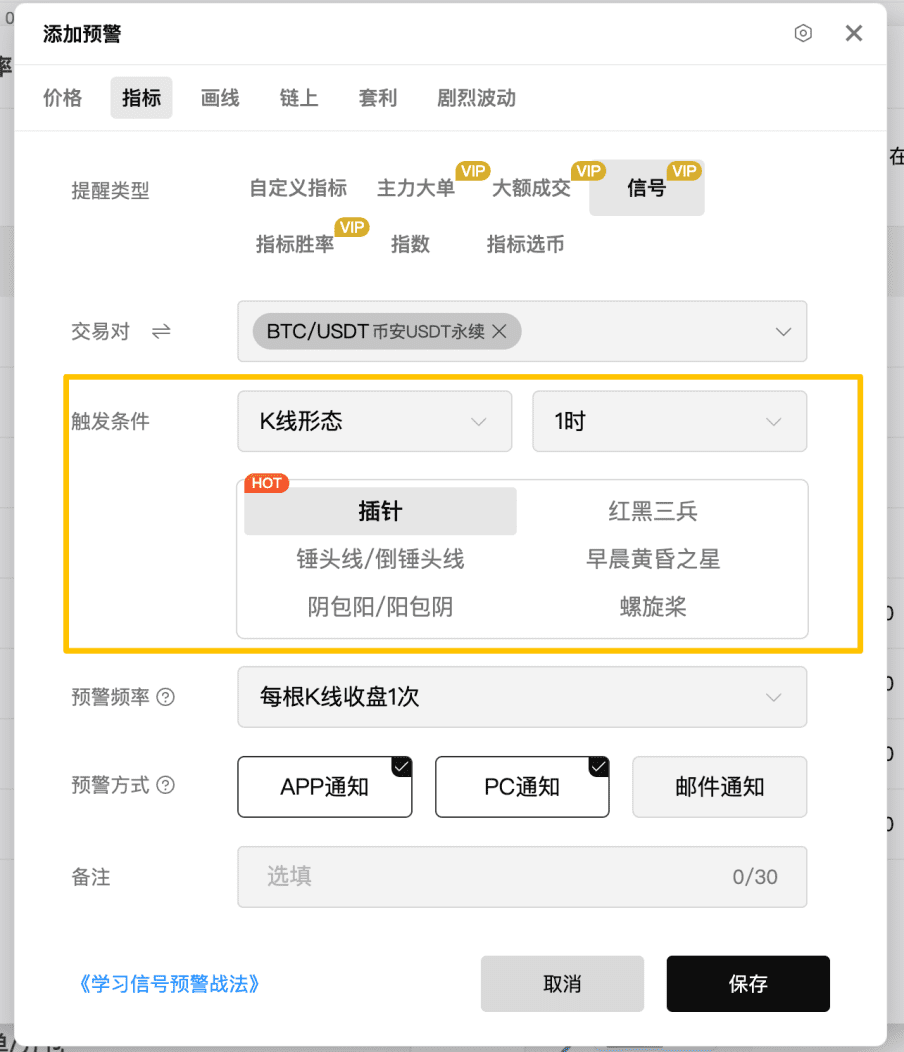Choose 大额成交 alert type

click(x=532, y=188)
